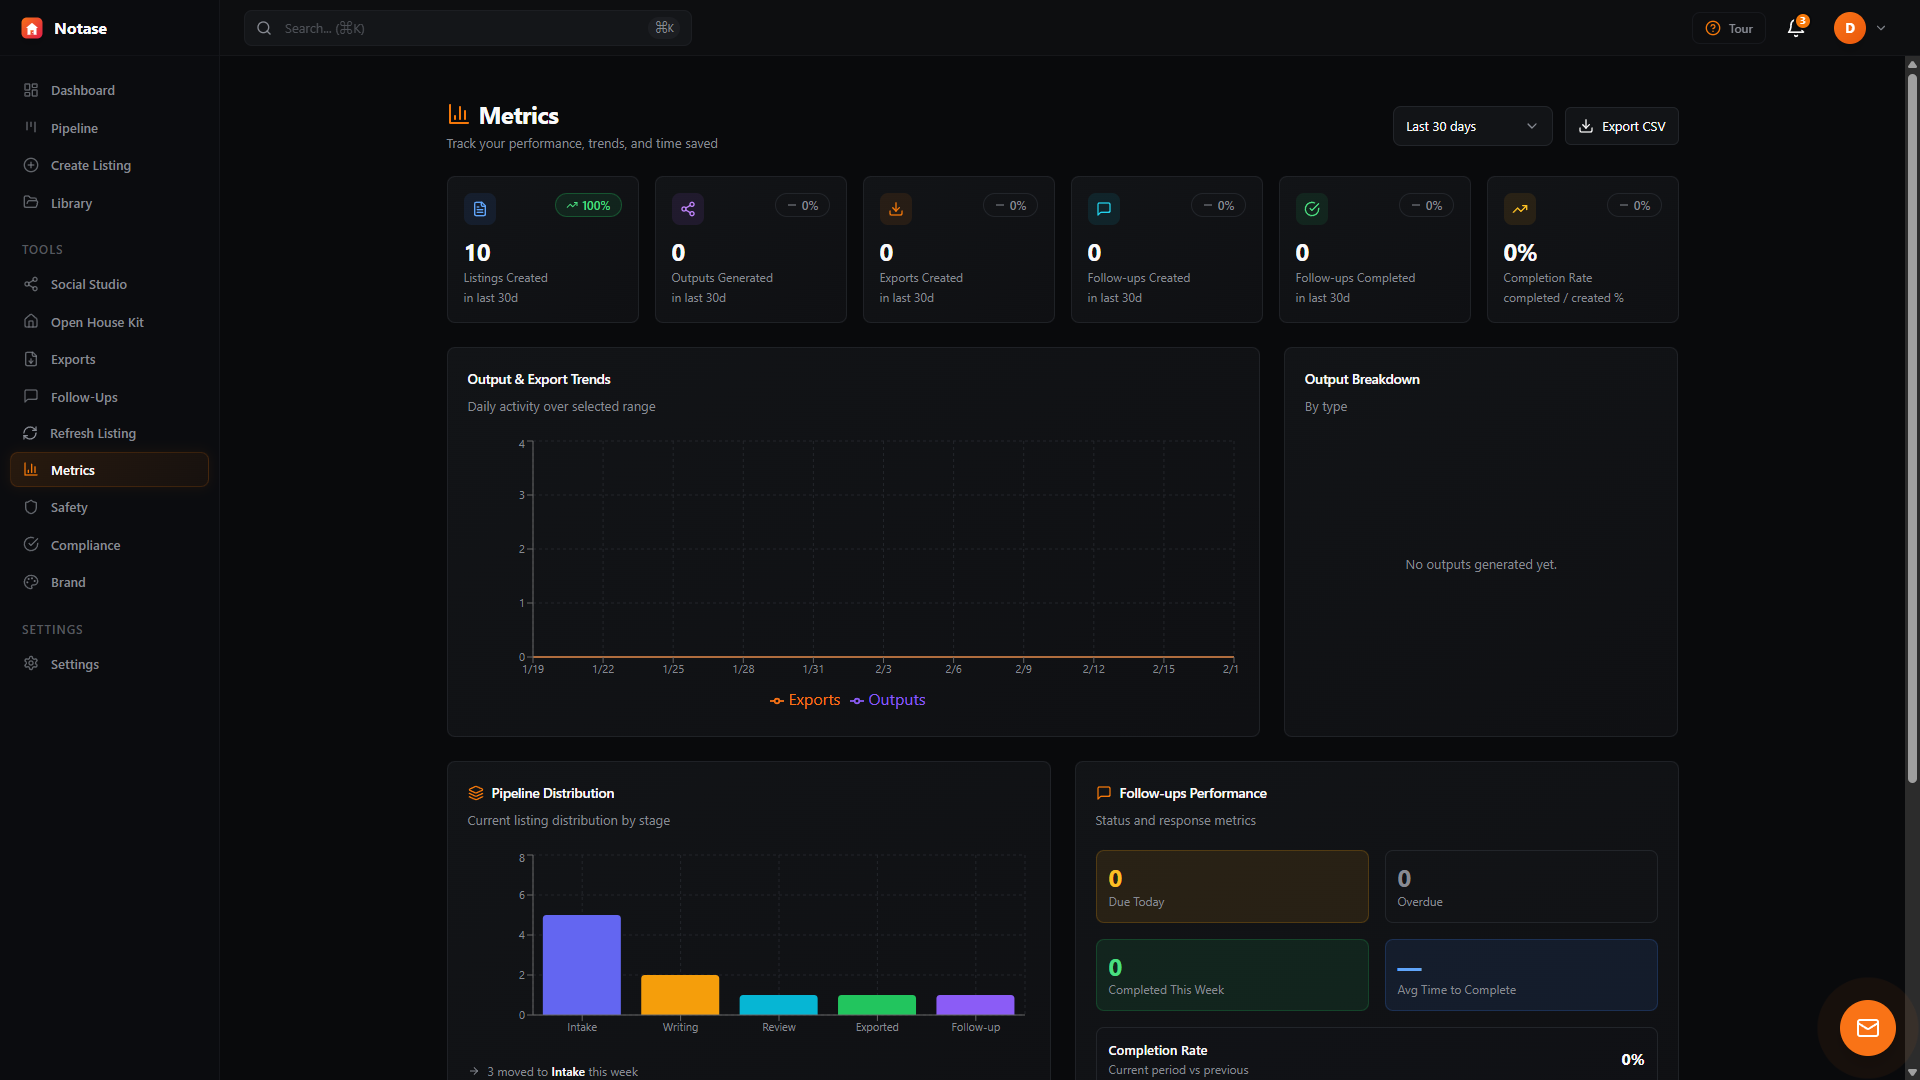Screen dimensions: 1920x1080
Task: Open the Compliance checker
Action: (x=85, y=545)
